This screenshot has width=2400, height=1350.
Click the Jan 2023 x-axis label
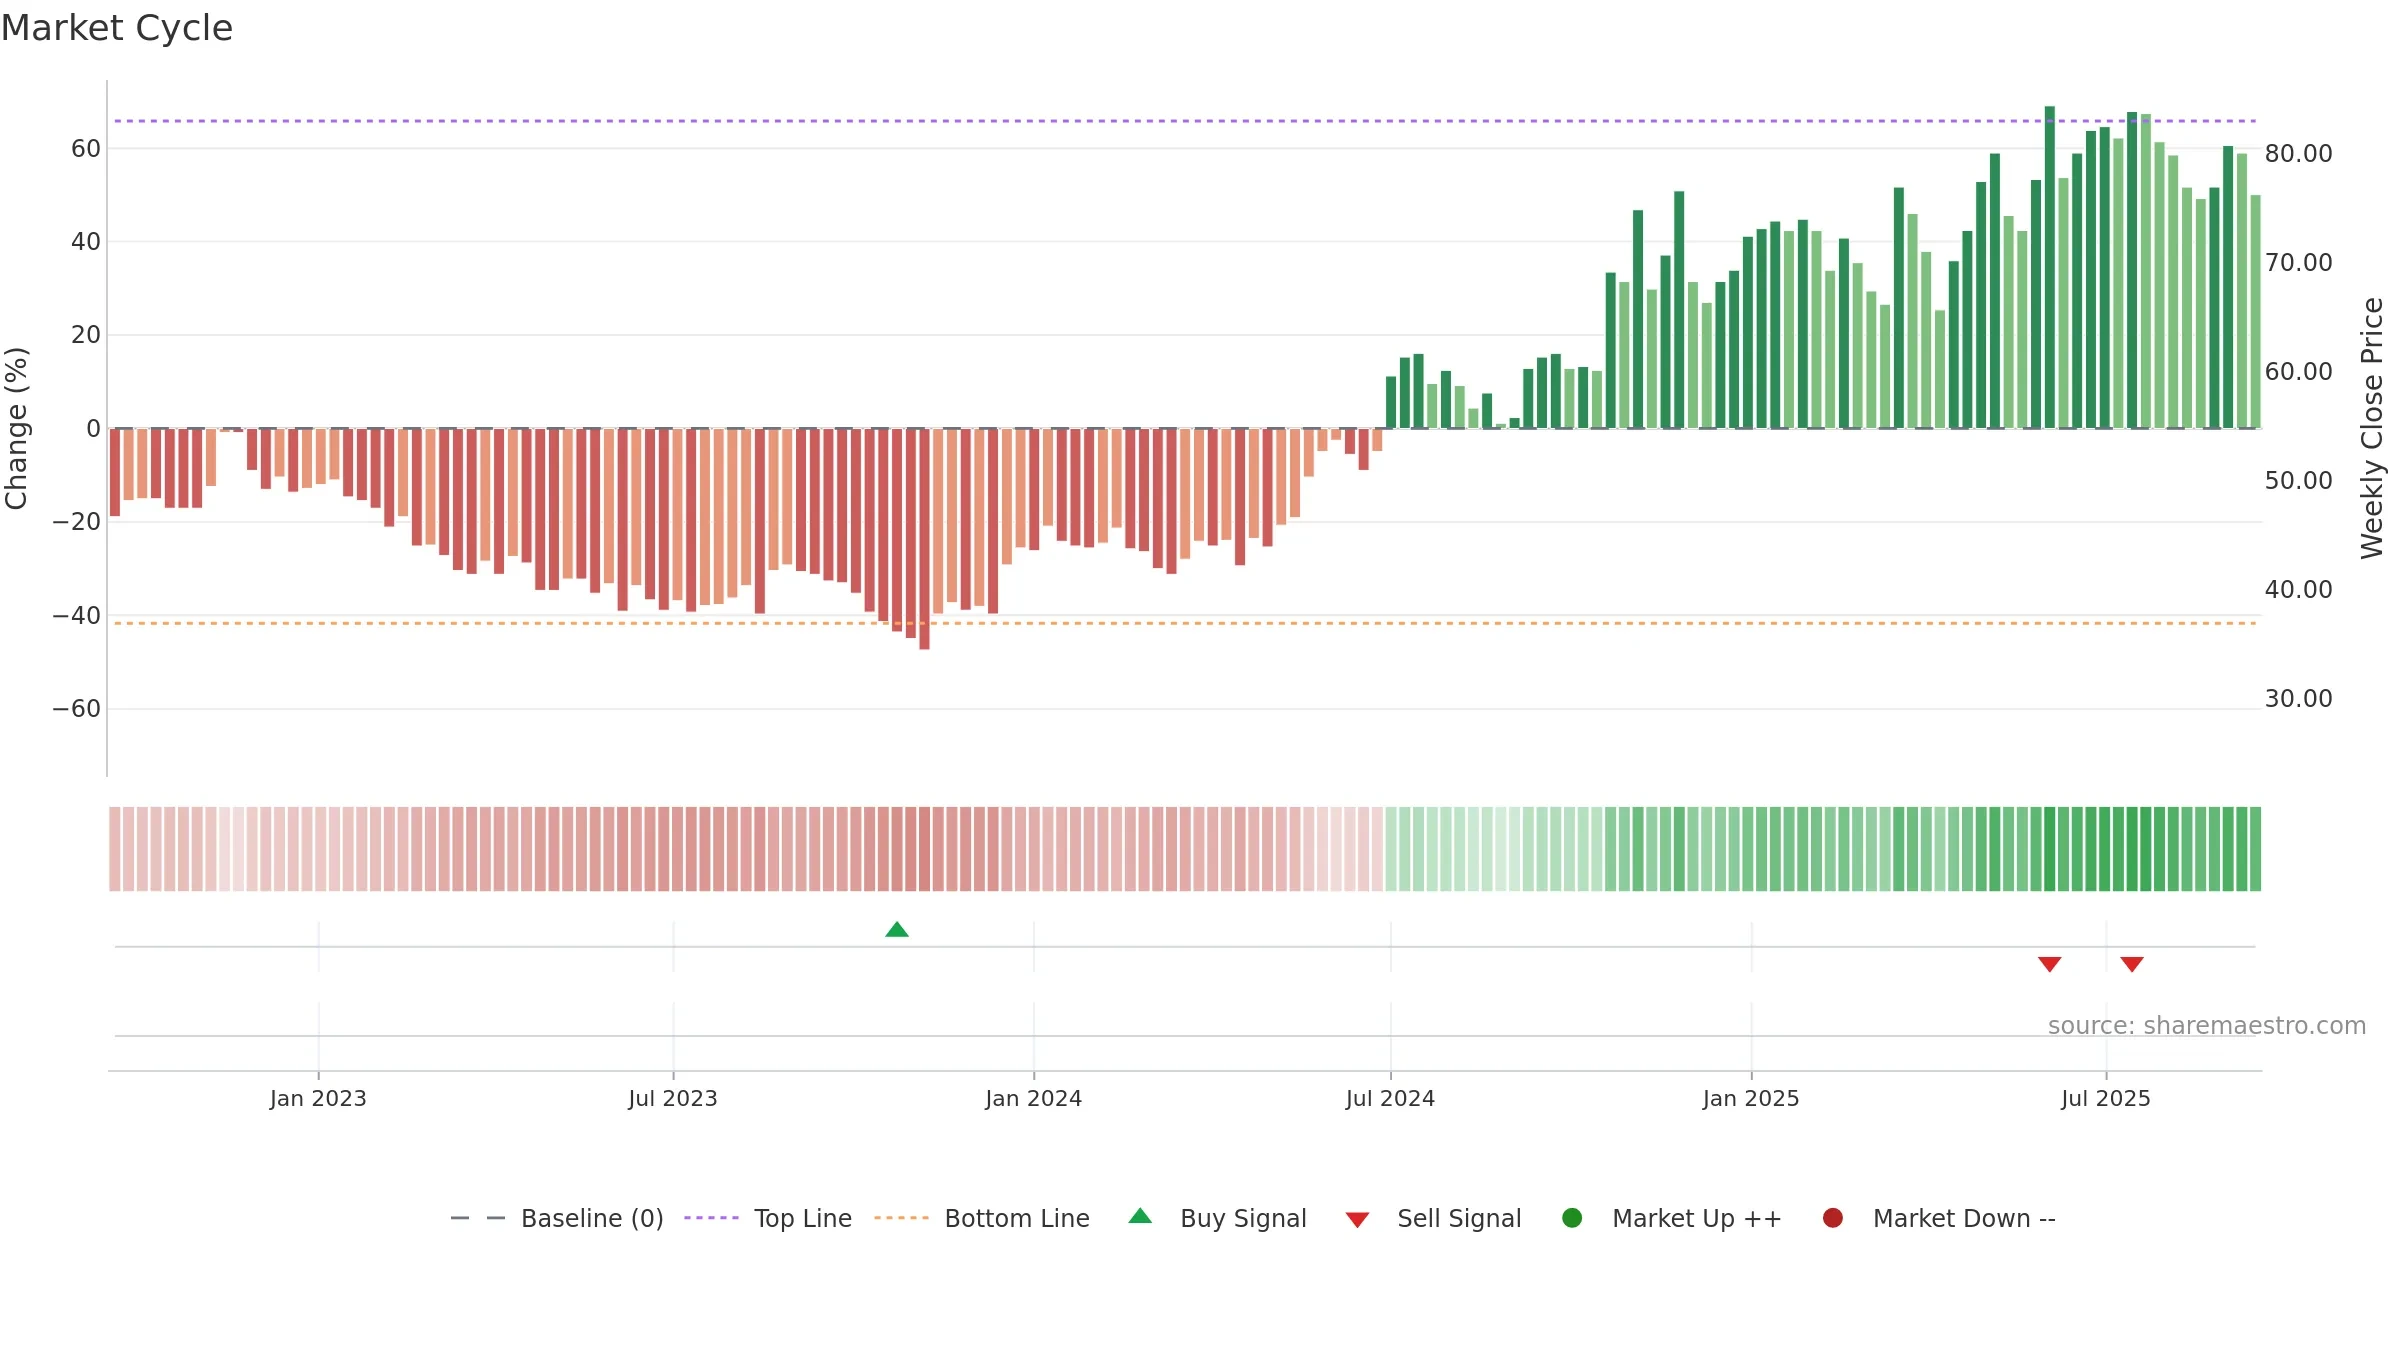coord(318,1099)
